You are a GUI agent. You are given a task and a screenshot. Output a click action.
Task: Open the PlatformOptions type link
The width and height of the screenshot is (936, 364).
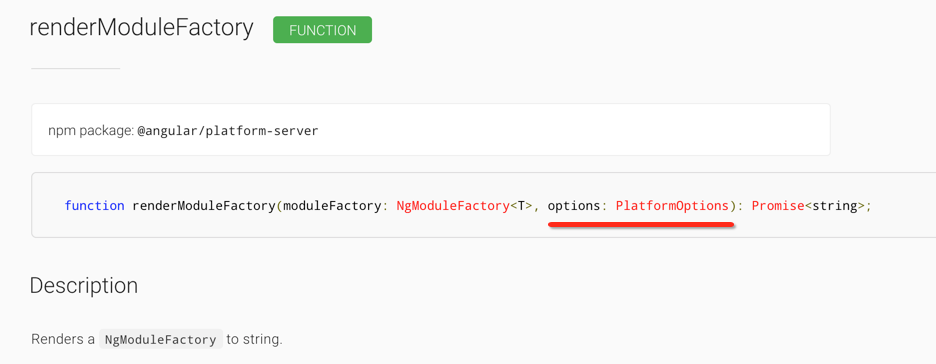point(672,206)
